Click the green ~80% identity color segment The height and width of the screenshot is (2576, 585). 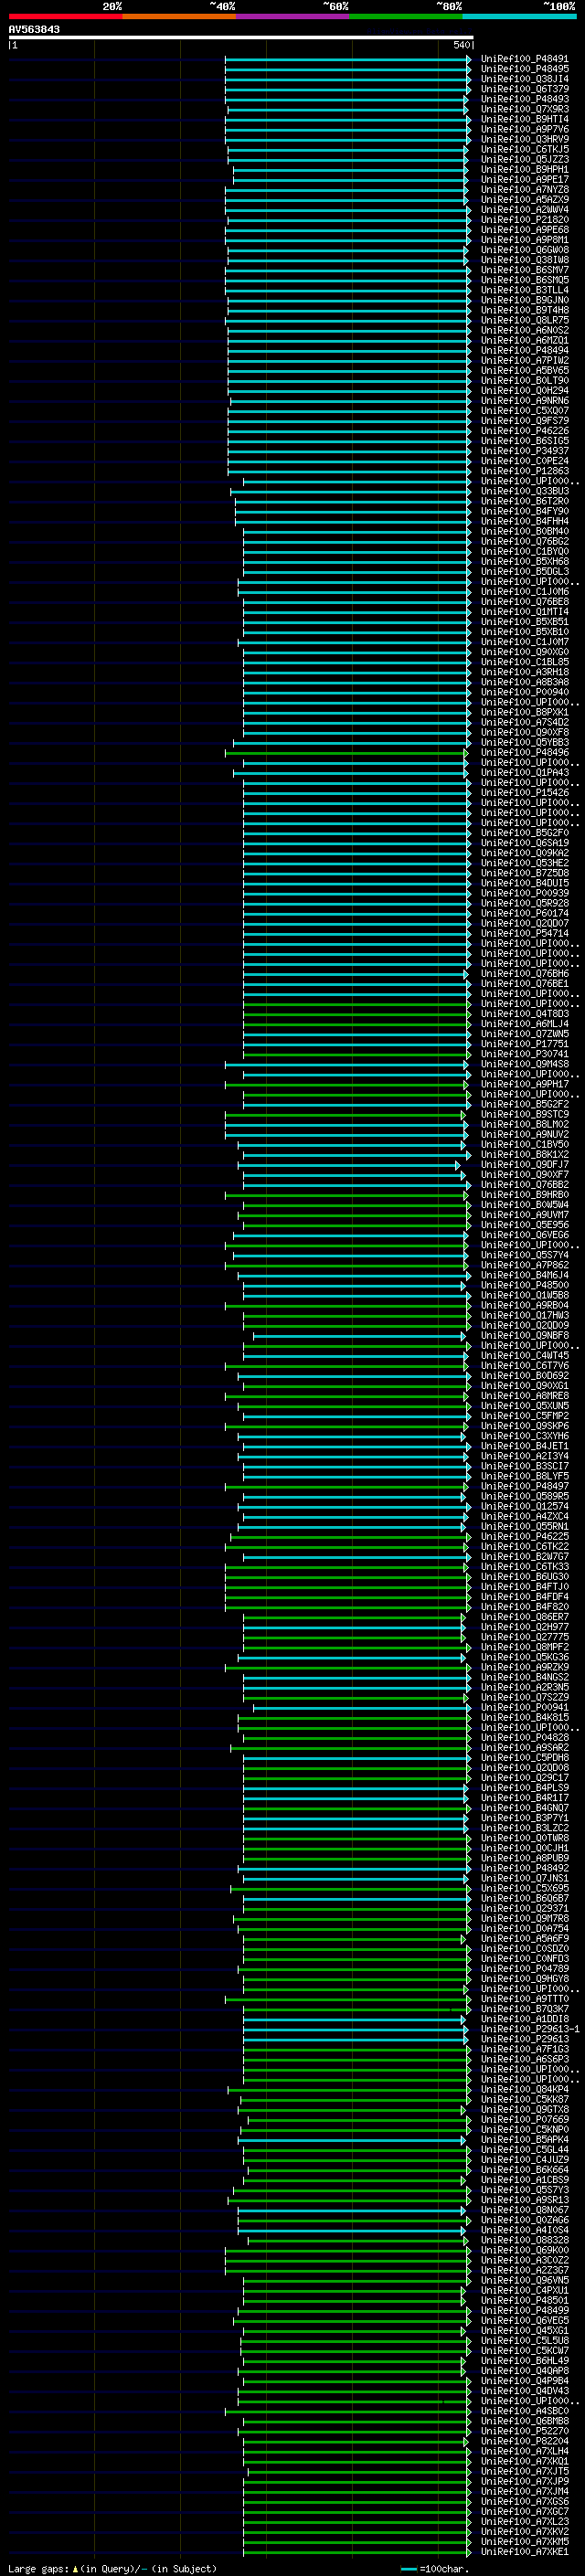click(405, 16)
